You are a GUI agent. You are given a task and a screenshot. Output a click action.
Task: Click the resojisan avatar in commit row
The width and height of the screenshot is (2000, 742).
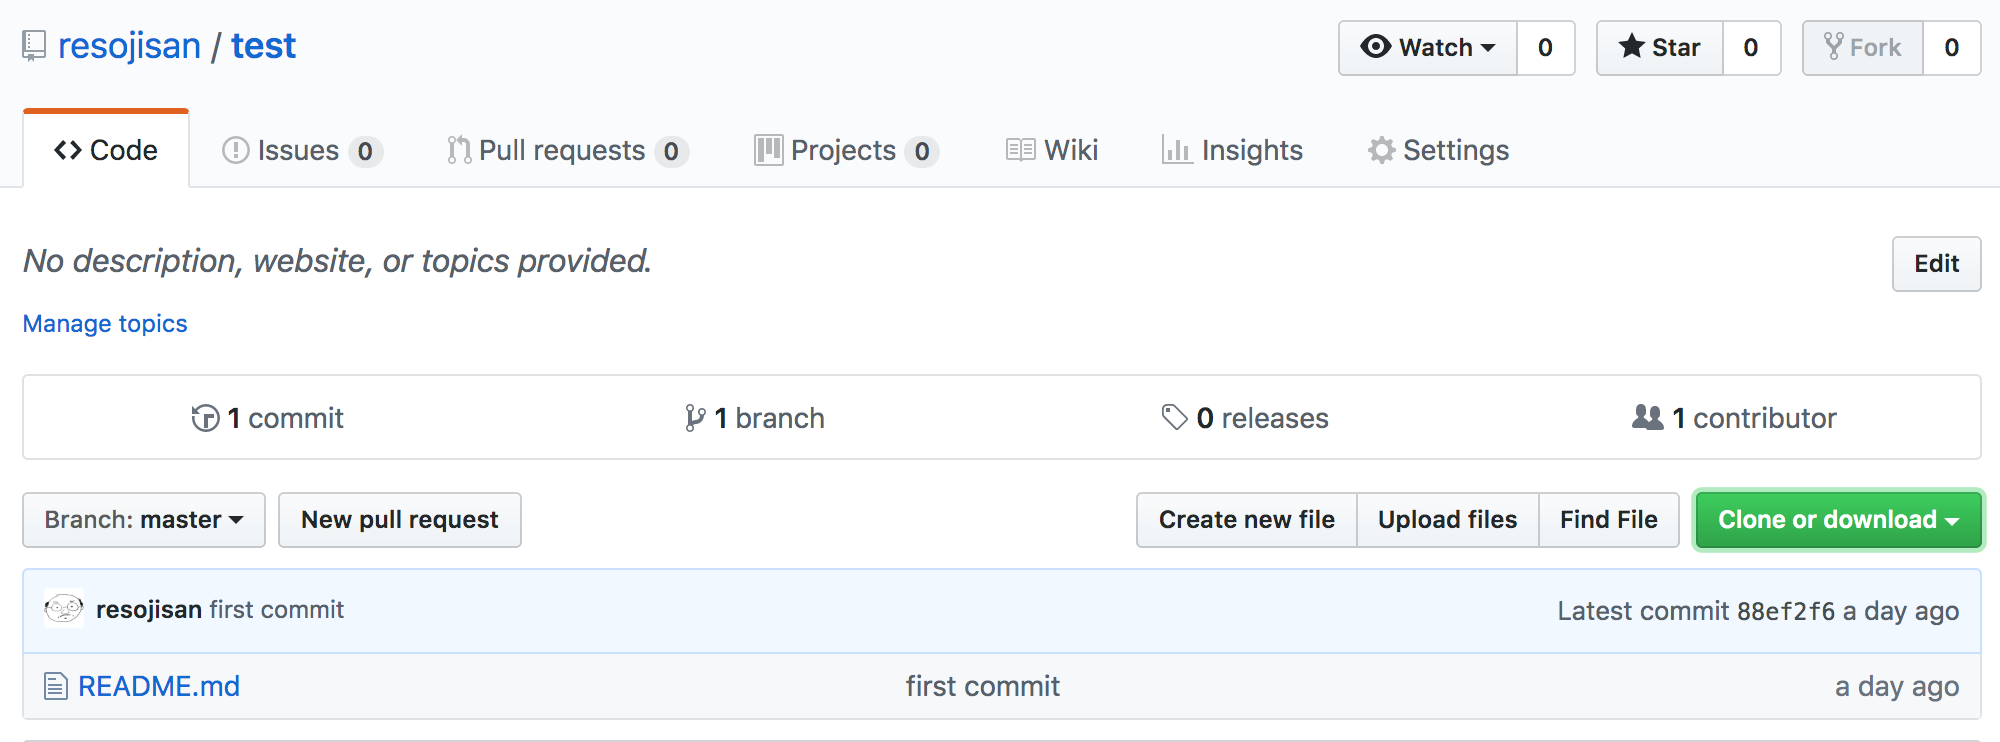pos(64,609)
